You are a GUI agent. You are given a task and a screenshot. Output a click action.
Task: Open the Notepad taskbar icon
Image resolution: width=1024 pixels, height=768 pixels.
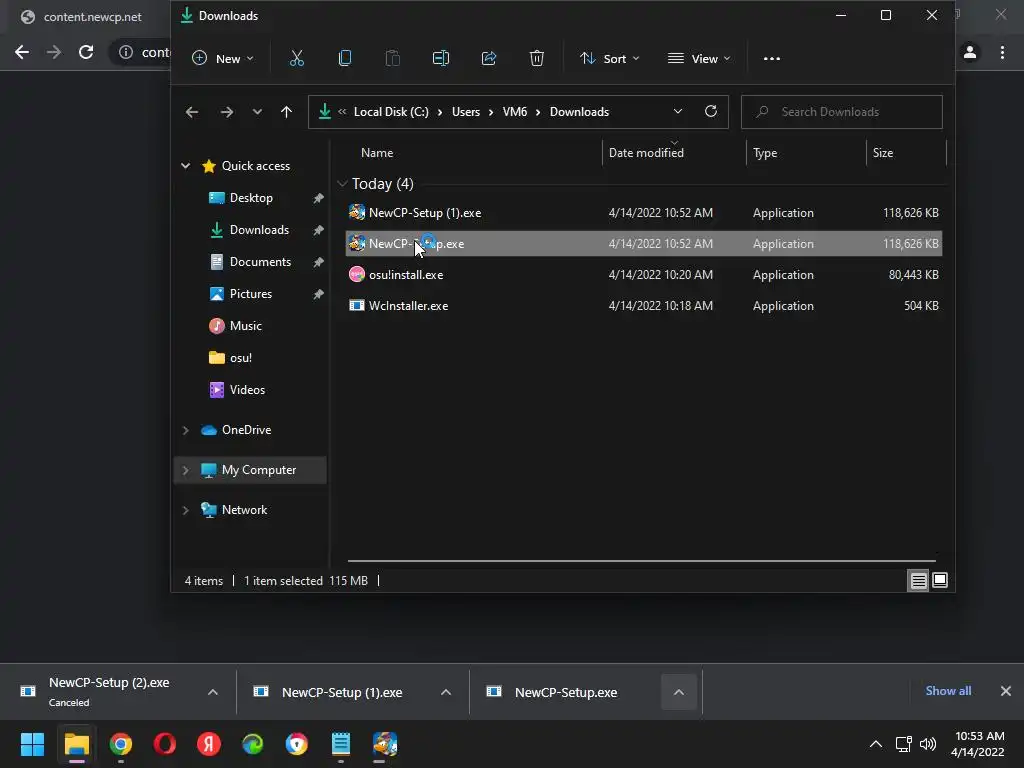[341, 744]
